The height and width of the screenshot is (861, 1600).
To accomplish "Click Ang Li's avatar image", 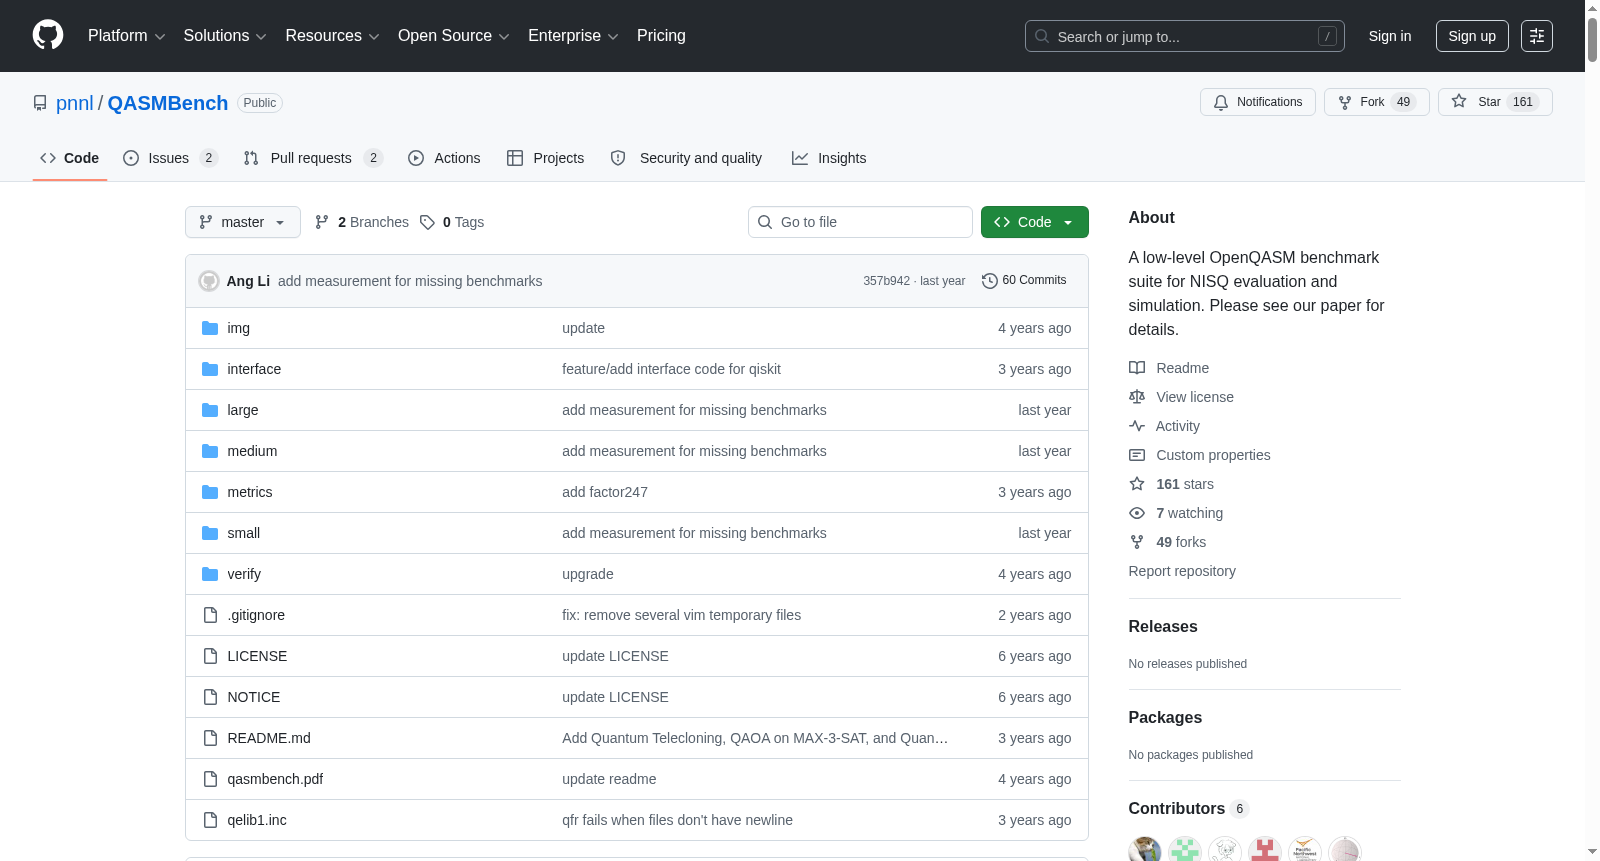I will (209, 281).
